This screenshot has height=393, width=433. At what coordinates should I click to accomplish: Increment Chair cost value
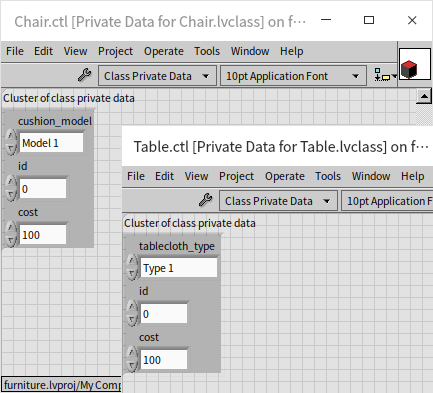point(11,228)
